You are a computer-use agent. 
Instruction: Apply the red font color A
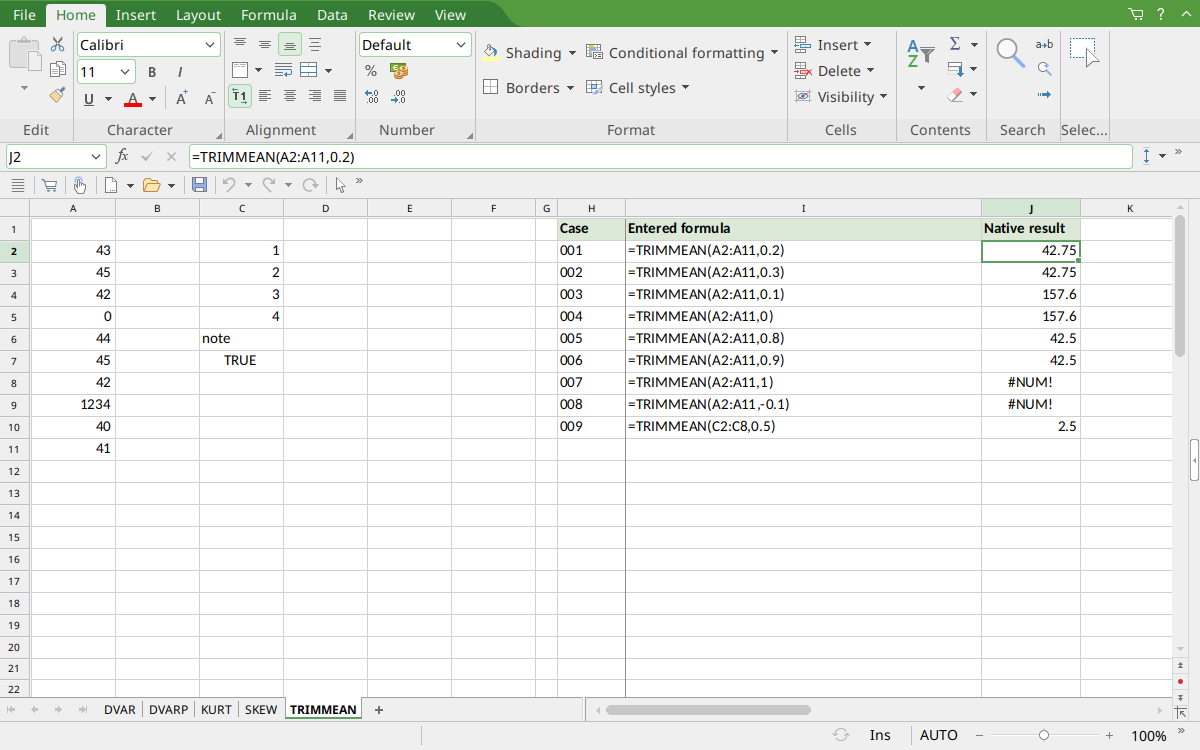(133, 98)
